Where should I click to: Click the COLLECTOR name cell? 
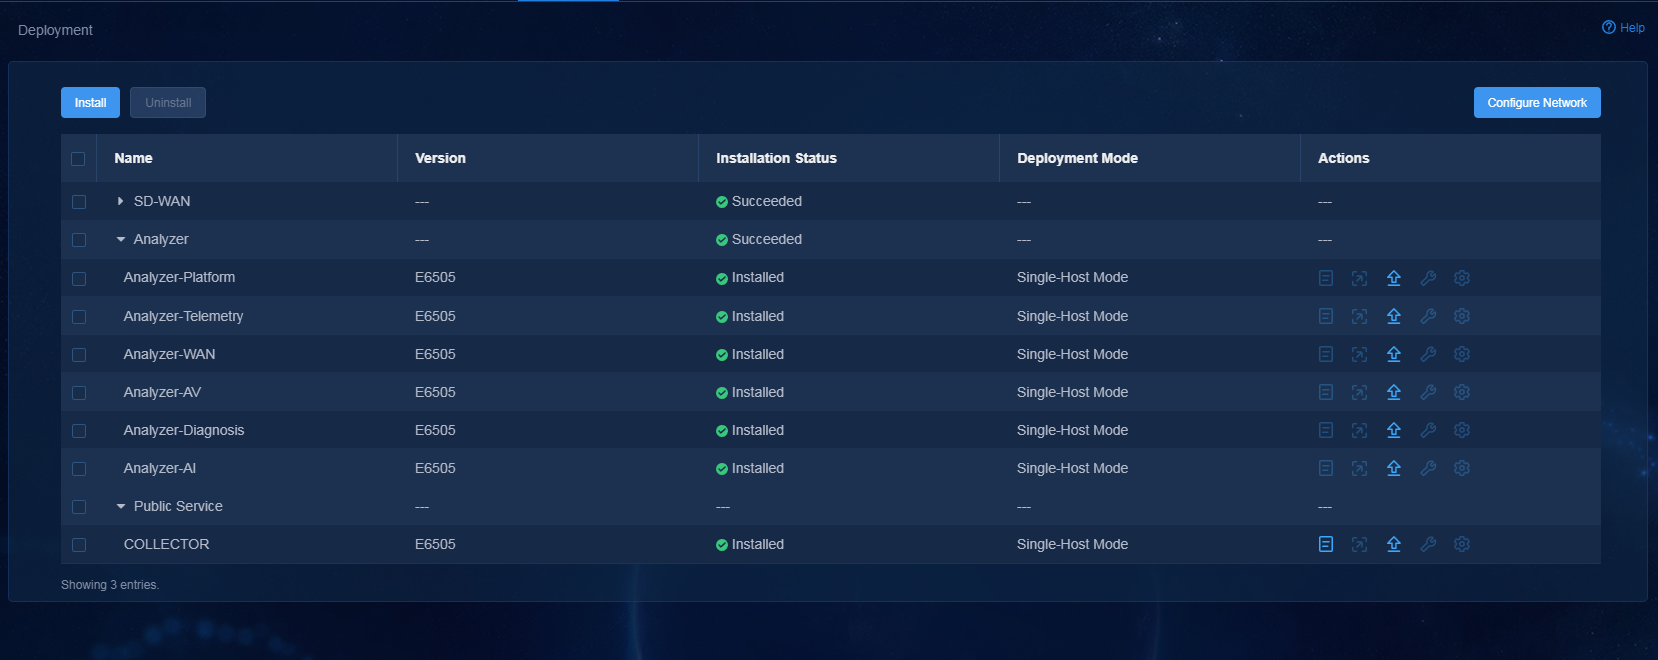click(x=166, y=544)
